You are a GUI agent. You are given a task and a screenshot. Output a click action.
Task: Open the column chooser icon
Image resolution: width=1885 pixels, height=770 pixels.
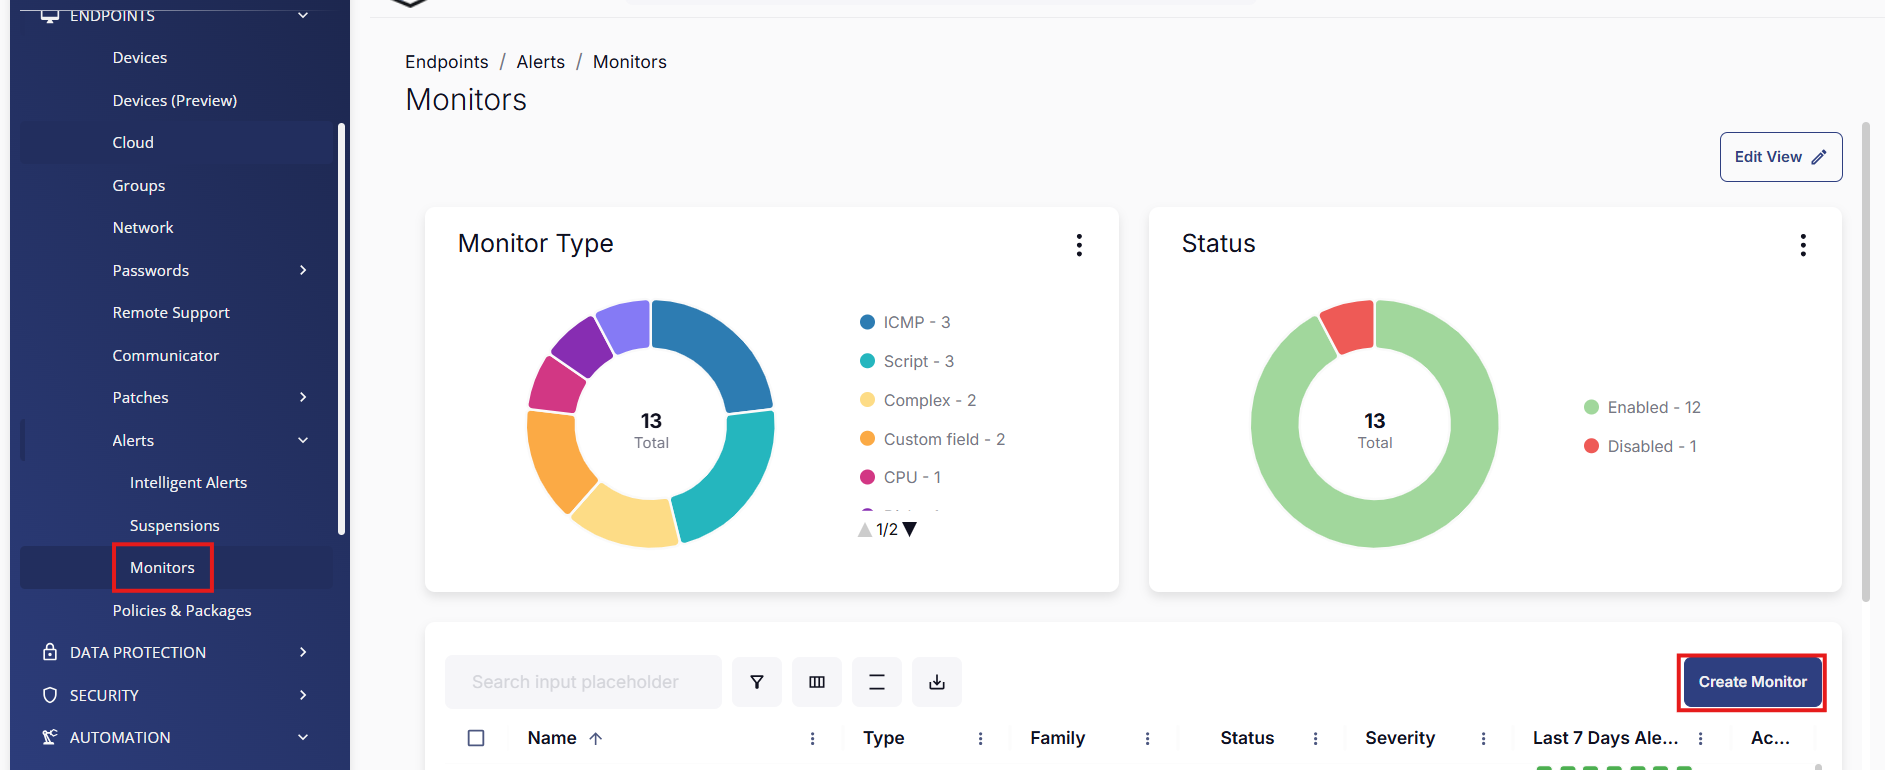click(x=817, y=682)
